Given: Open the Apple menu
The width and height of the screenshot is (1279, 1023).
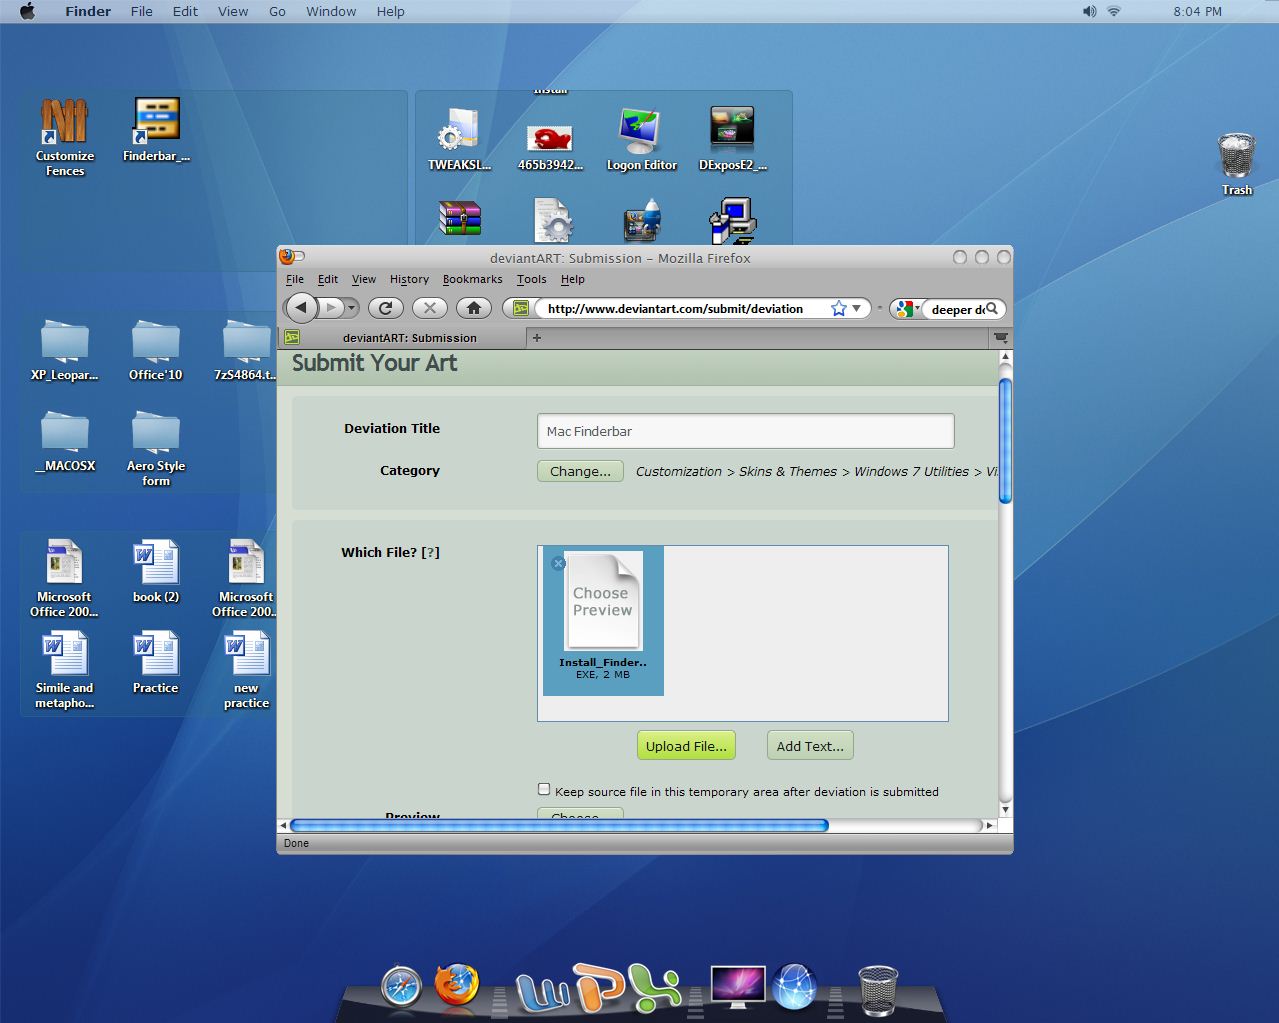Looking at the screenshot, I should tap(28, 11).
